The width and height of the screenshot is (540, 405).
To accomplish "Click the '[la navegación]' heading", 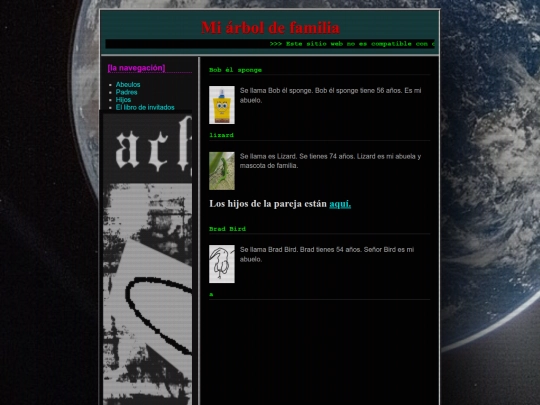I will (136, 68).
